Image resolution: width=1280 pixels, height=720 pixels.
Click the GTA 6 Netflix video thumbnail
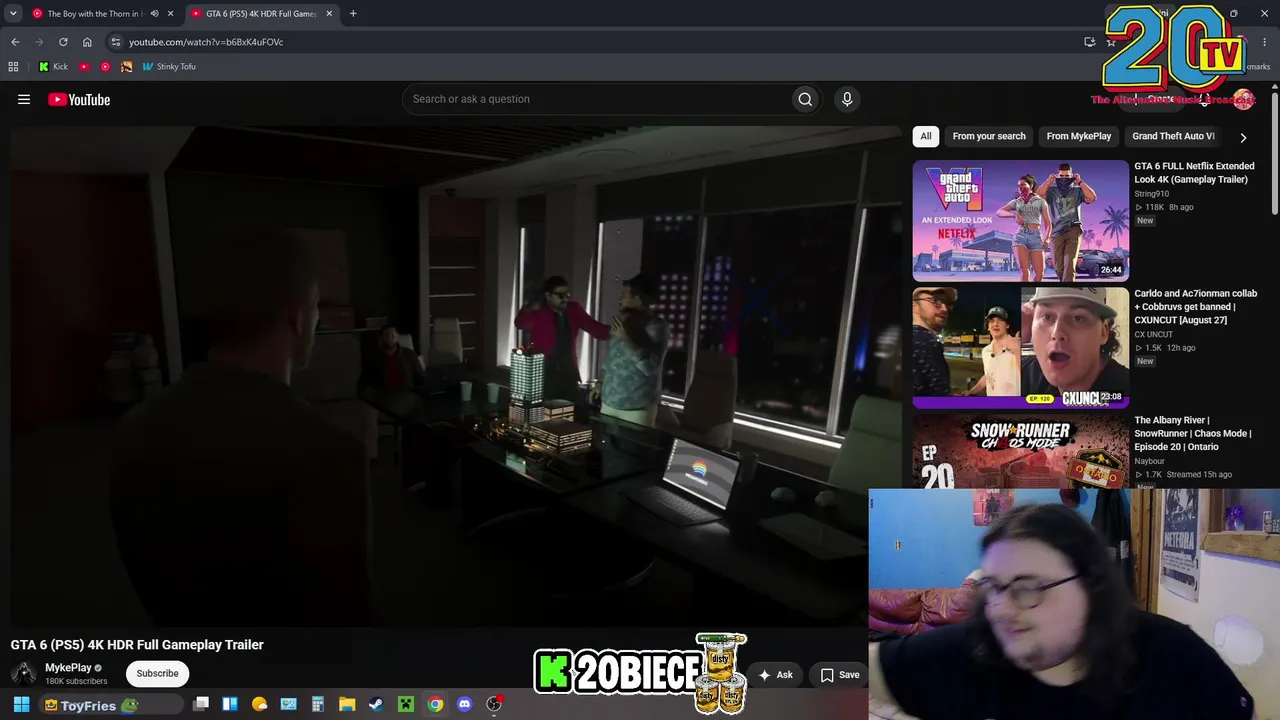1020,221
